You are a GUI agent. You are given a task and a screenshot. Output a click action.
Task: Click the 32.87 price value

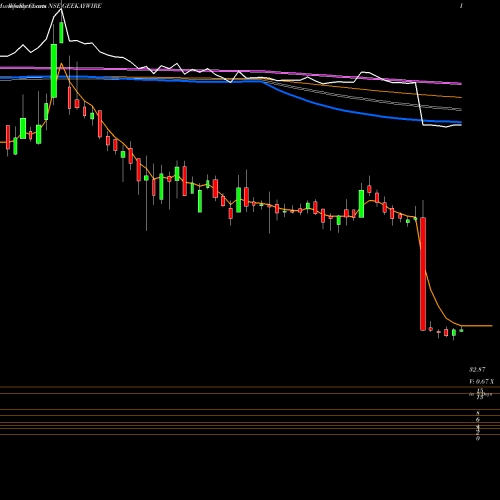[x=477, y=370]
